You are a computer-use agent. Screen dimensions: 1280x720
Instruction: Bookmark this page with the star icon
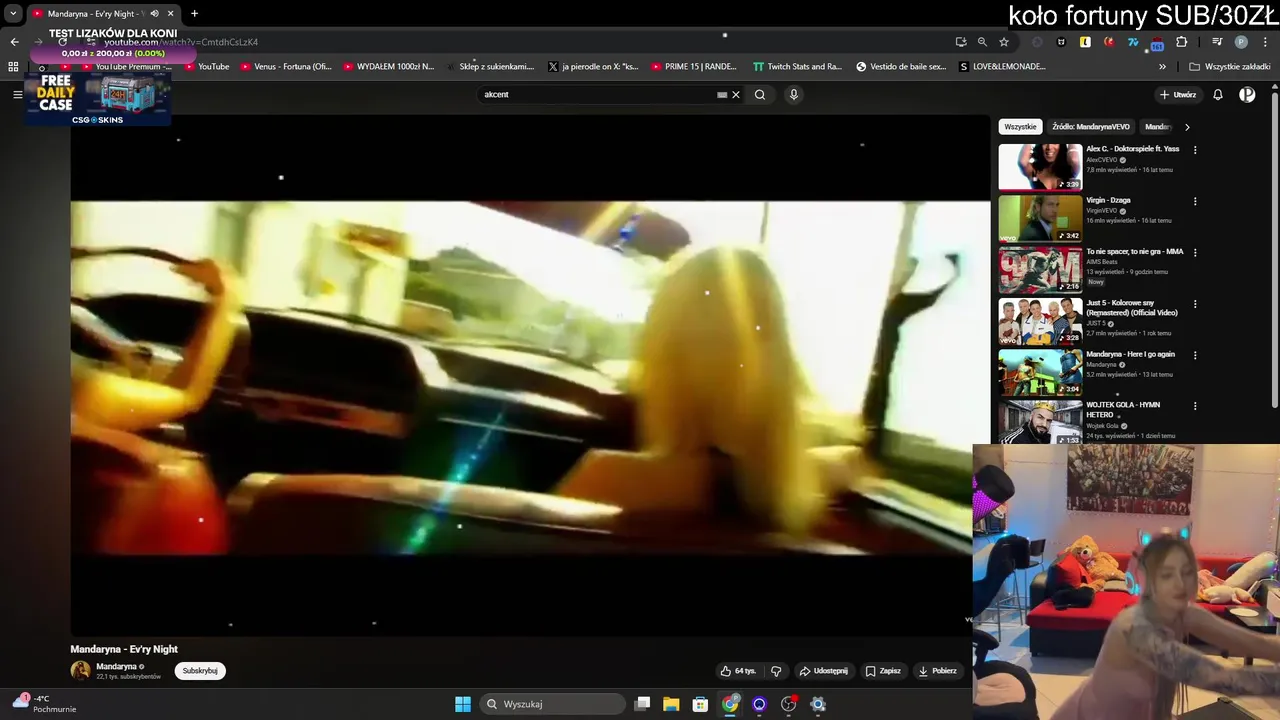[x=1004, y=42]
